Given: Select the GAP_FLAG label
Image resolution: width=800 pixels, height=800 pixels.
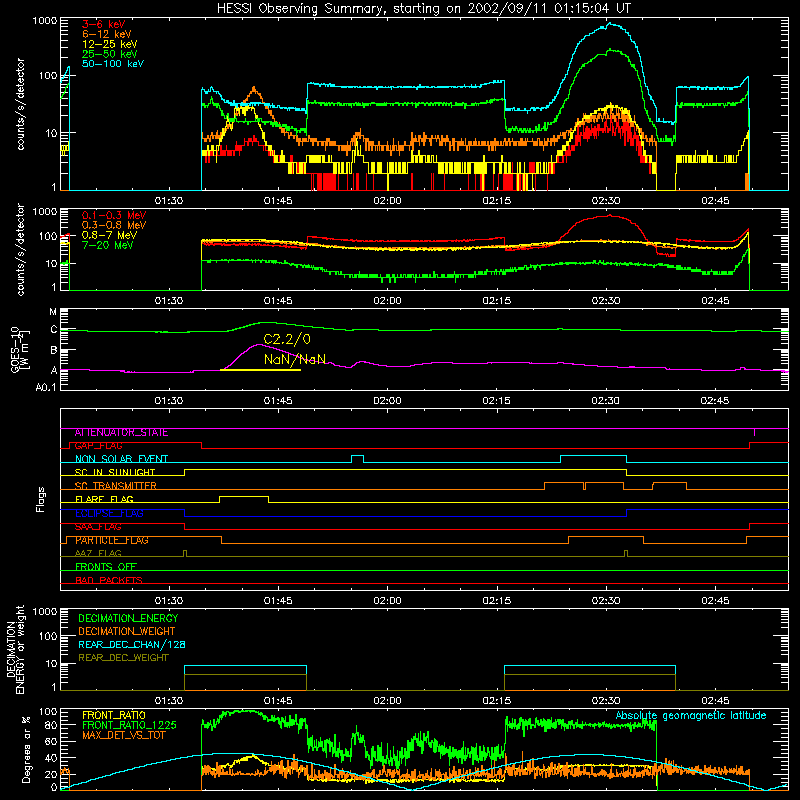Looking at the screenshot, I should click(98, 446).
